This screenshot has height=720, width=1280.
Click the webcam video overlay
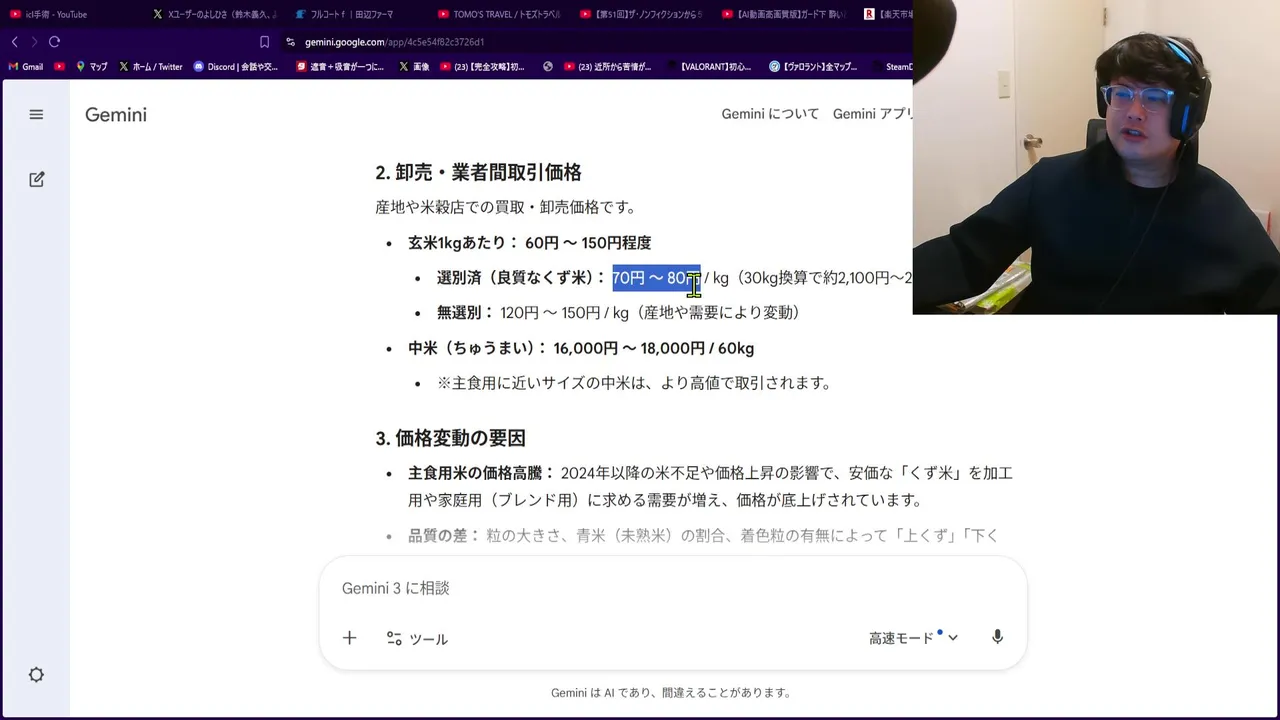(x=1096, y=157)
